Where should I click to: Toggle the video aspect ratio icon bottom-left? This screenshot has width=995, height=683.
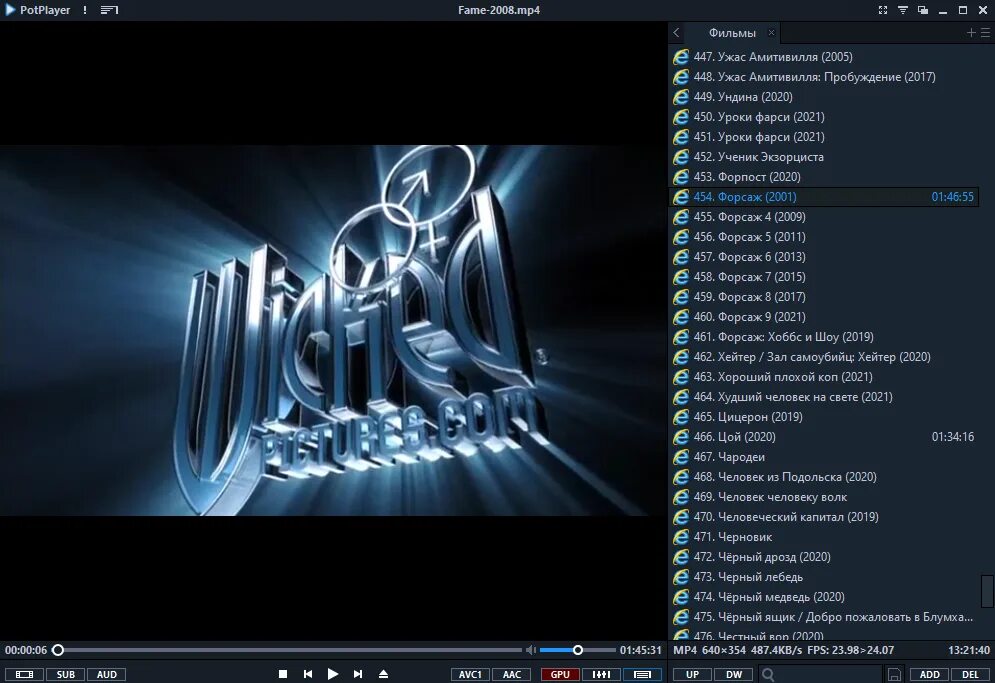24,674
